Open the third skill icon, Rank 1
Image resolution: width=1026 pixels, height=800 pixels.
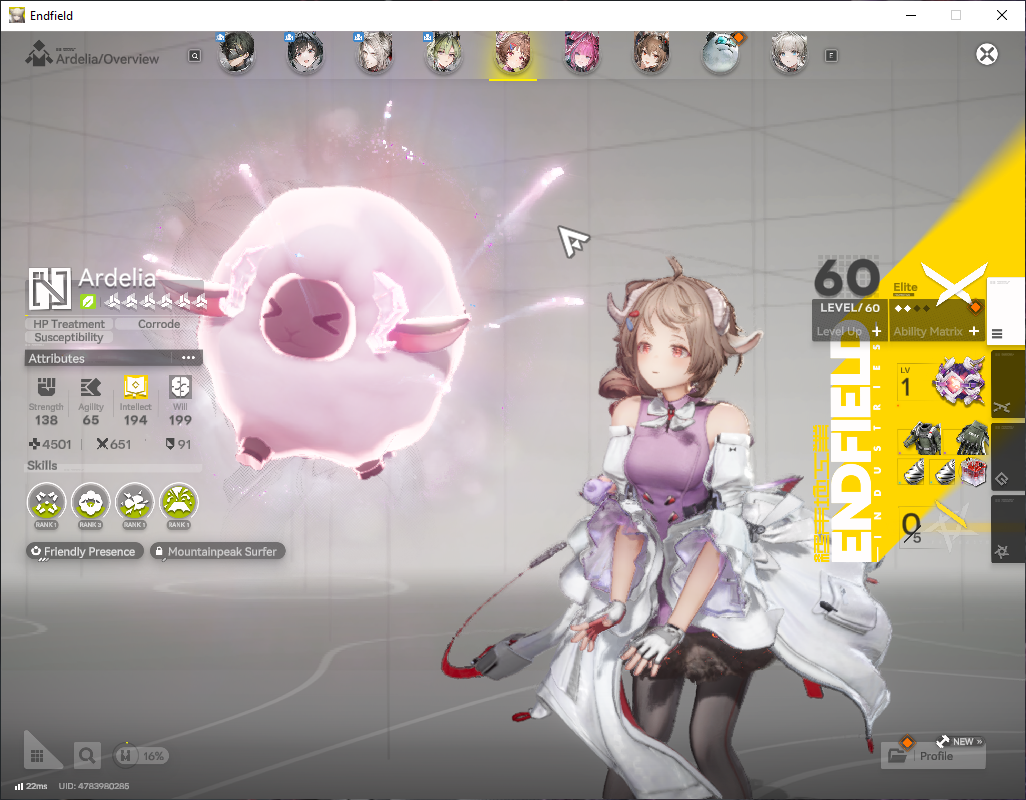point(134,502)
